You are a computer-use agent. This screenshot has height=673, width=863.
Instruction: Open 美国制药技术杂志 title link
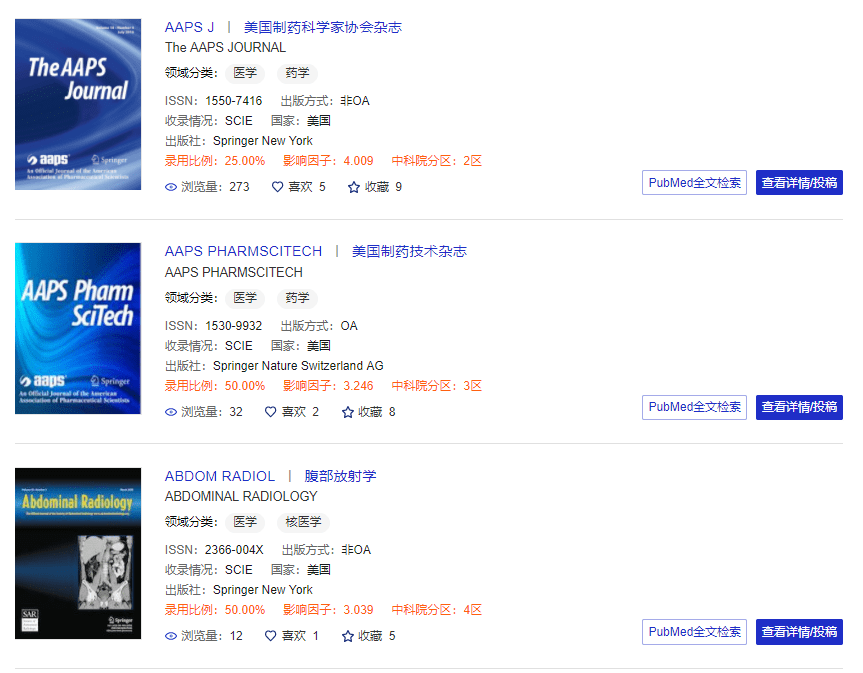pyautogui.click(x=409, y=251)
